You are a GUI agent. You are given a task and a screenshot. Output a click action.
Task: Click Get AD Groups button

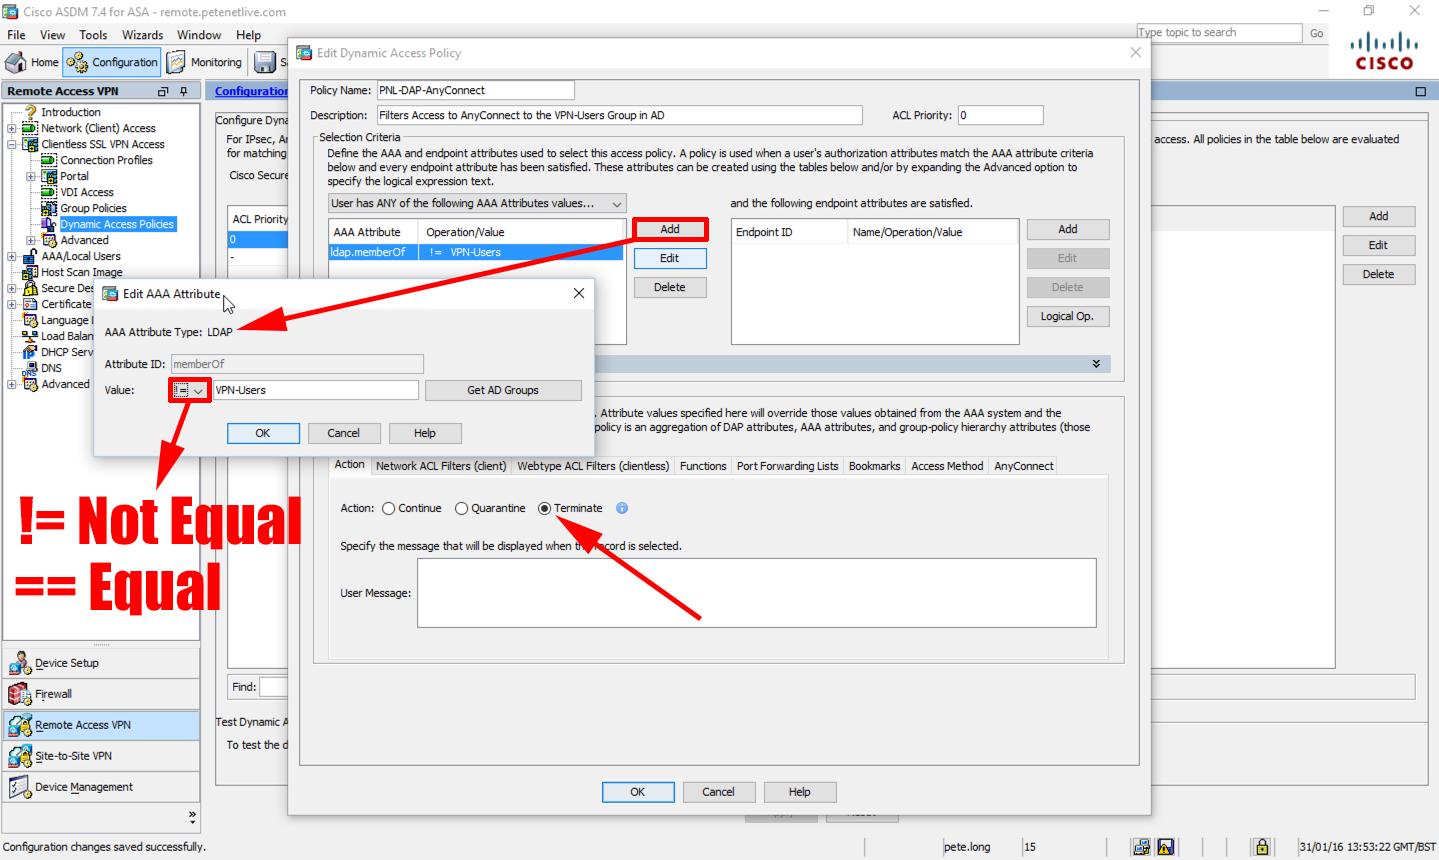point(503,390)
